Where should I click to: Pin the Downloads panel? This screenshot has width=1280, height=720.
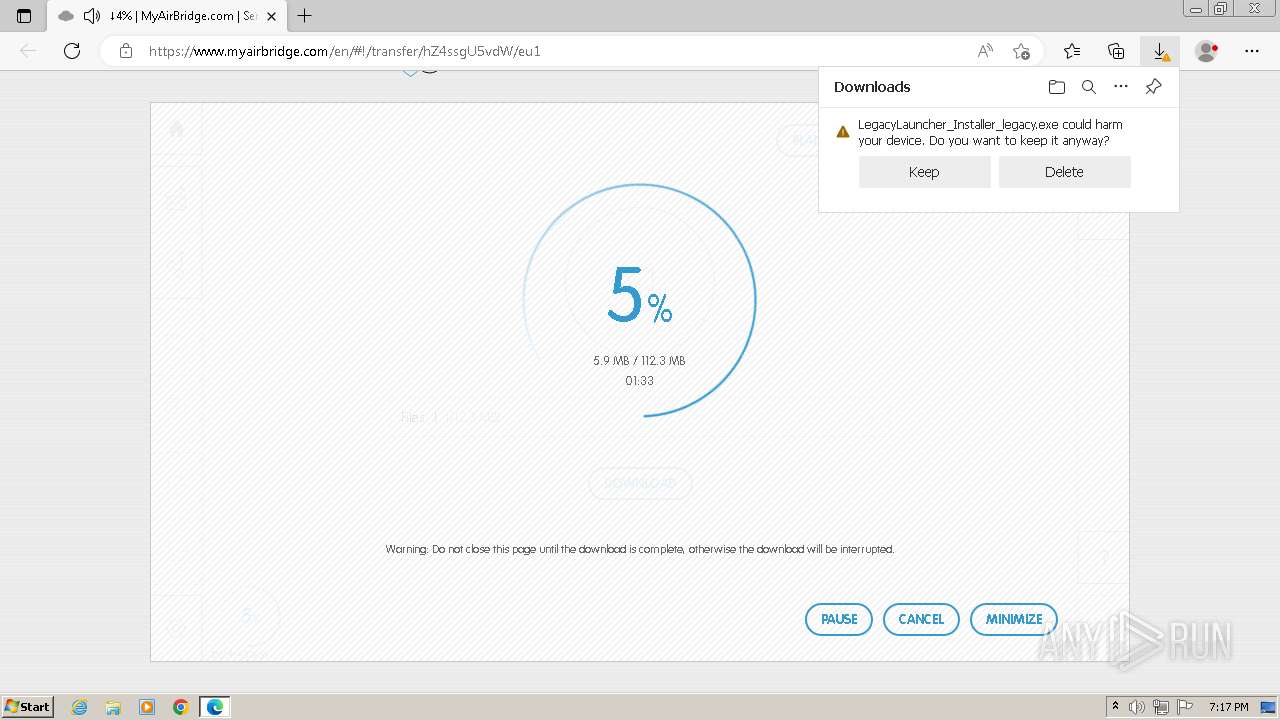[1153, 87]
